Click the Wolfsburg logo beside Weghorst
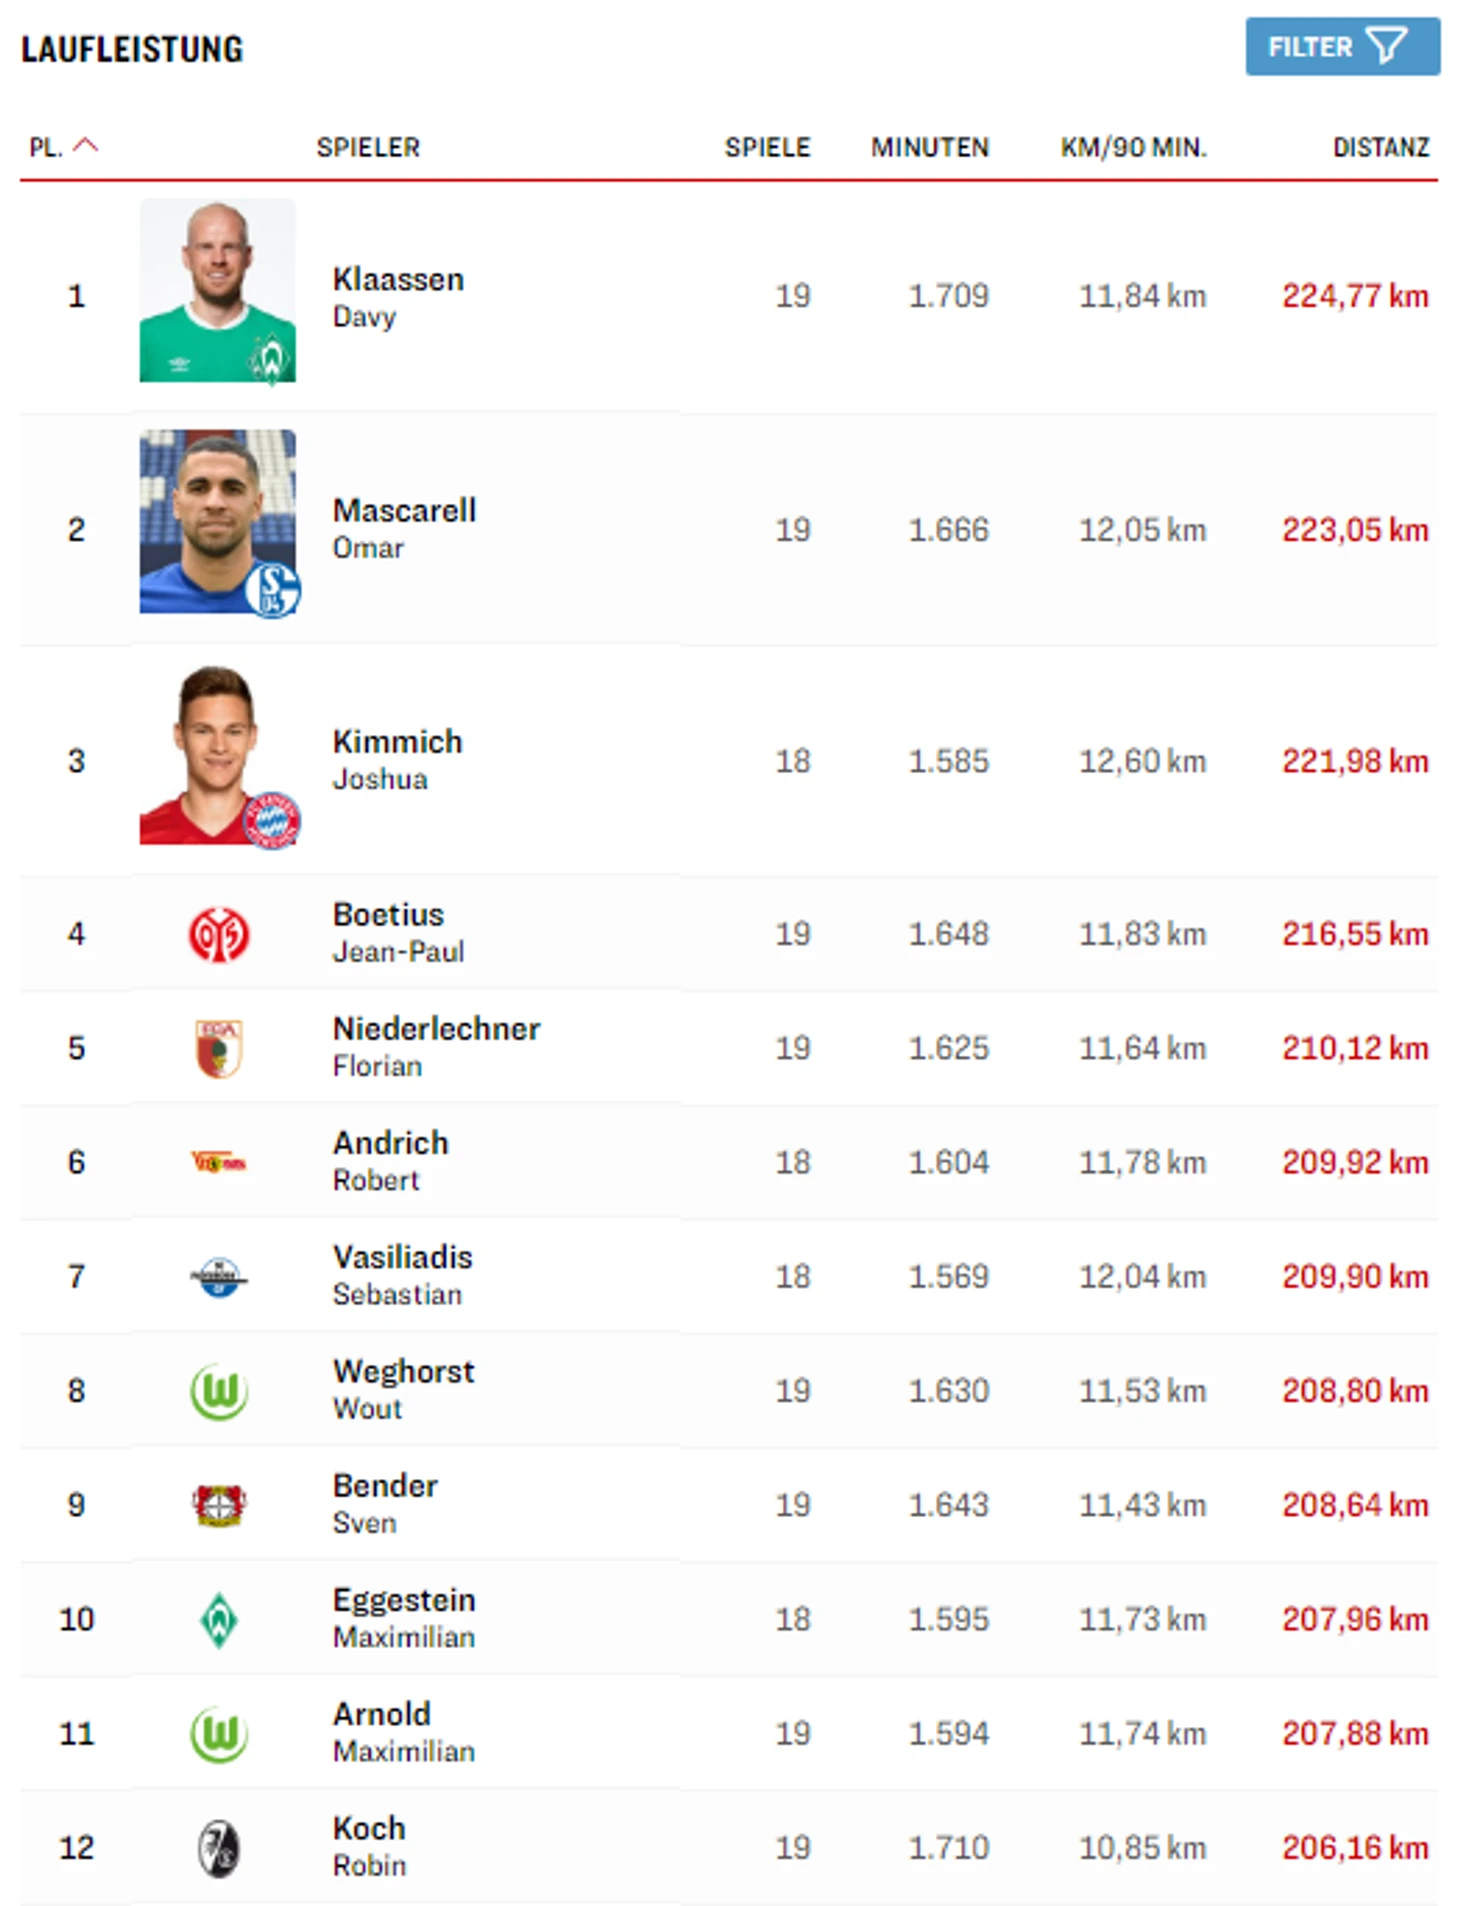 219,1391
